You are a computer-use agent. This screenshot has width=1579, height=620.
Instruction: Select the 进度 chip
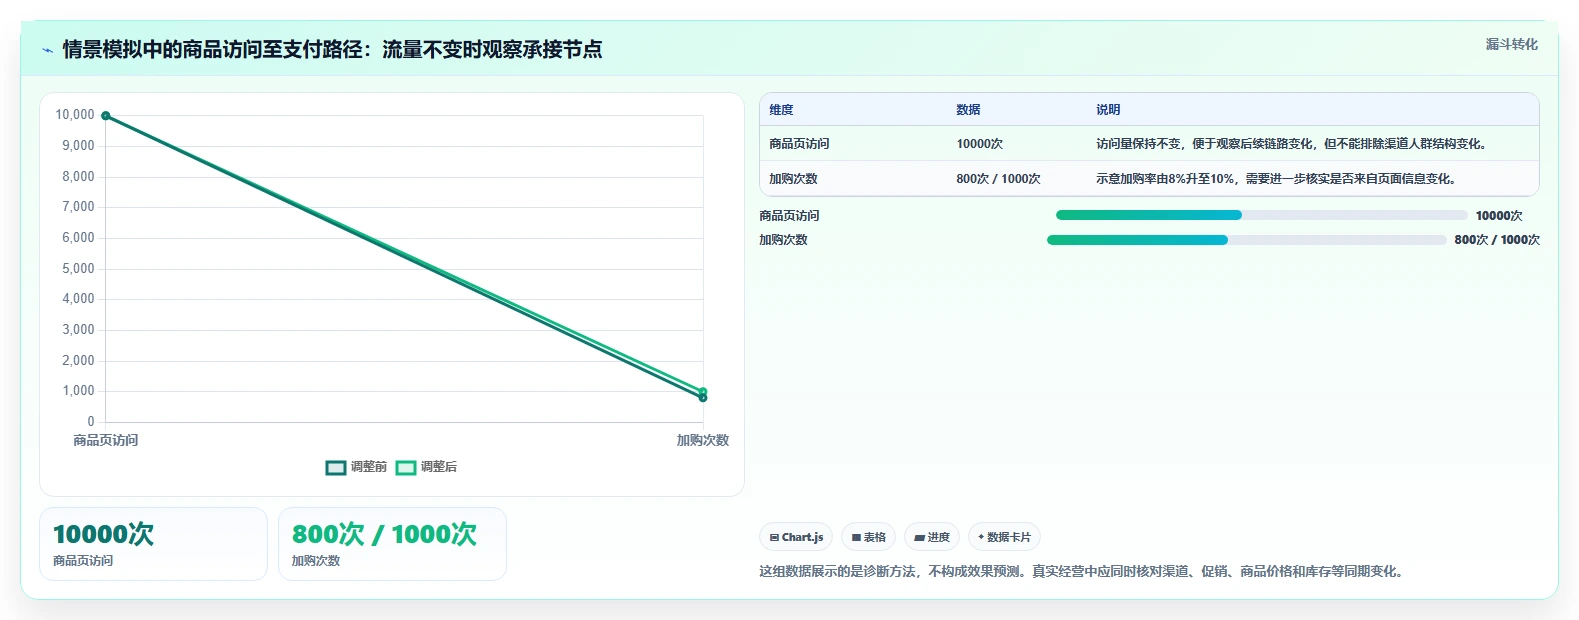pos(931,537)
